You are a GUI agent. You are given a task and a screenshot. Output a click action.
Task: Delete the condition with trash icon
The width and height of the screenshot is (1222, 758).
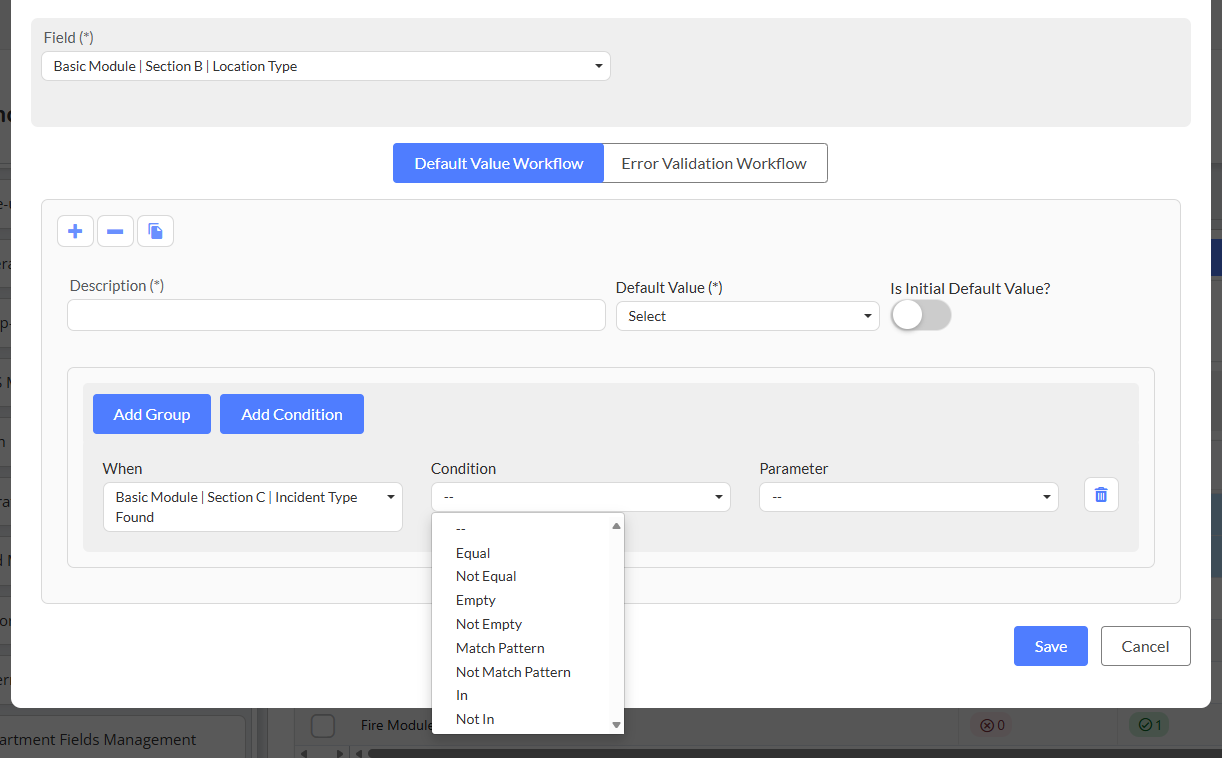click(1101, 495)
